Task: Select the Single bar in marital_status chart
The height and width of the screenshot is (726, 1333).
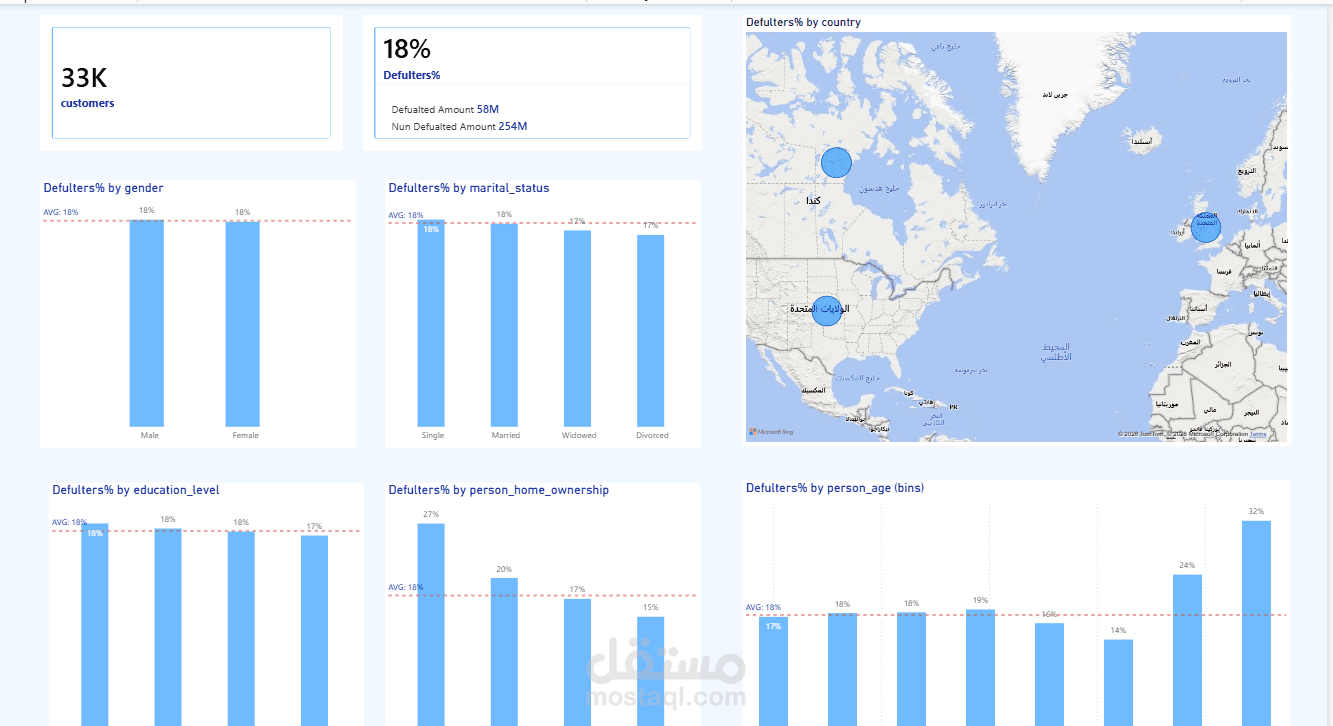Action: pyautogui.click(x=431, y=324)
